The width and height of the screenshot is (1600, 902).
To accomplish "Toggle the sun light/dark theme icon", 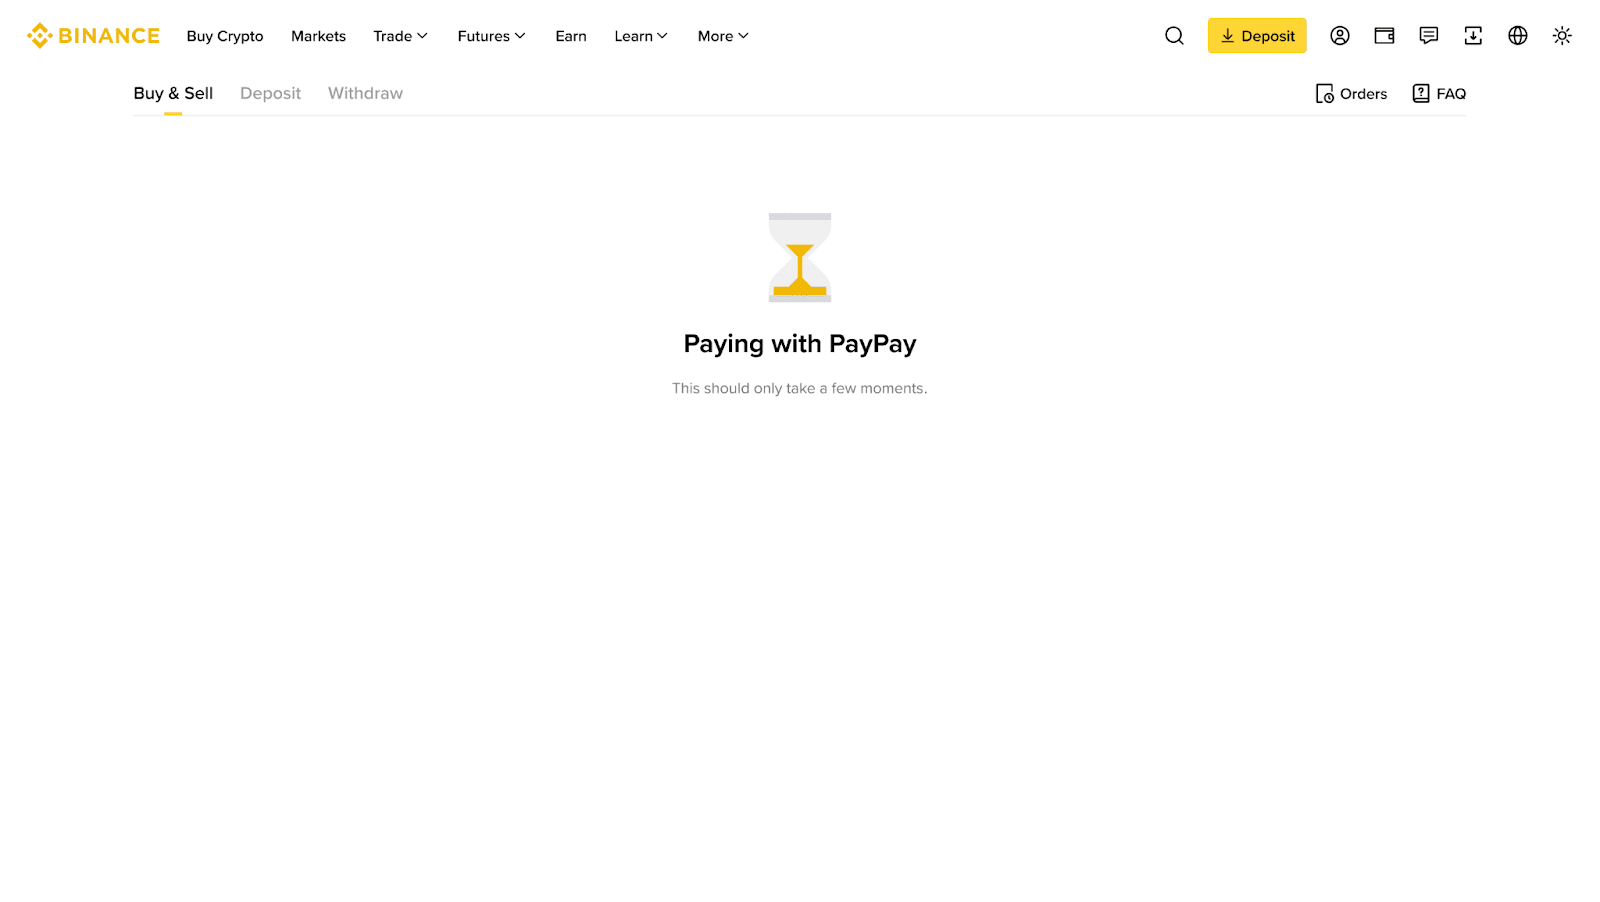I will click(x=1562, y=36).
